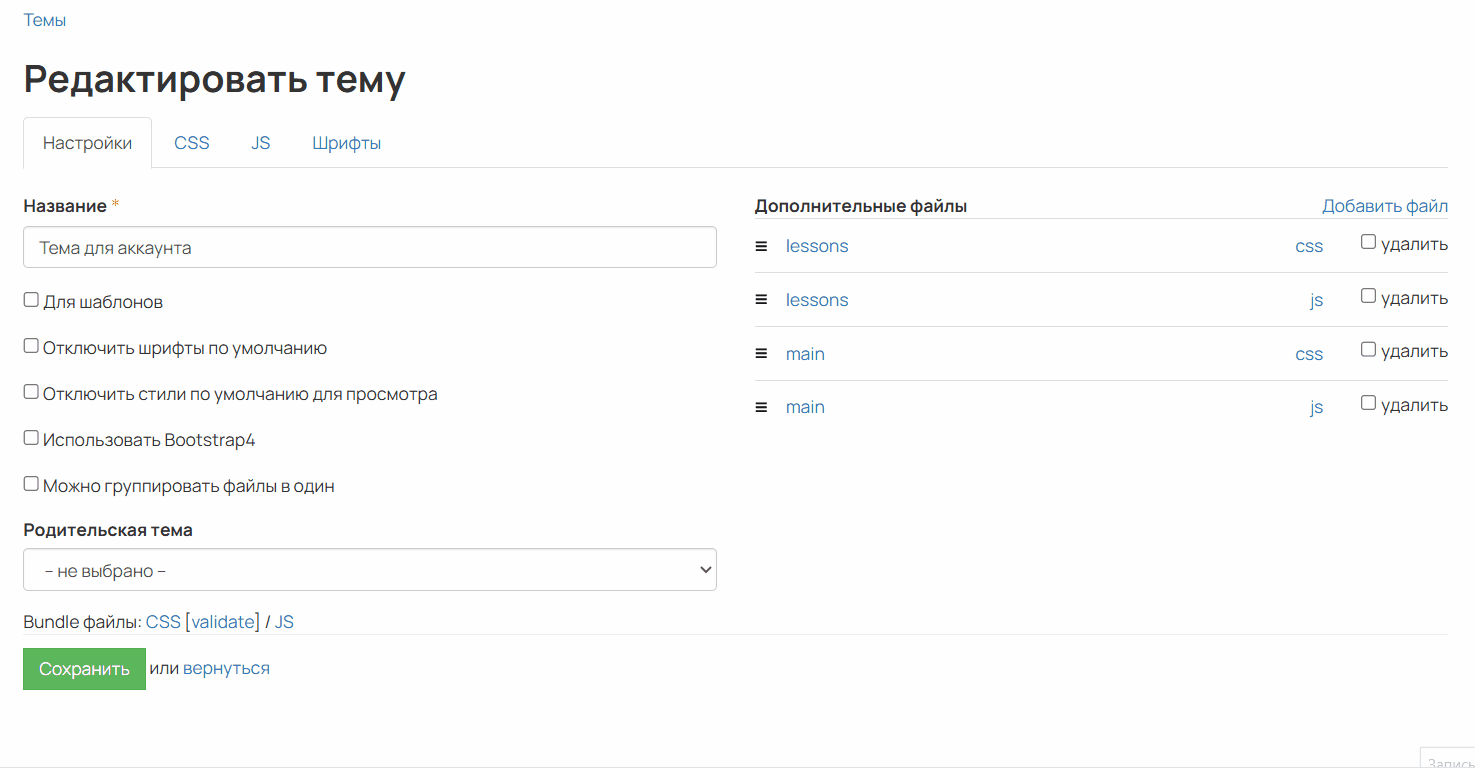Follow the "вернуться" link
The image size is (1475, 768).
click(x=226, y=668)
